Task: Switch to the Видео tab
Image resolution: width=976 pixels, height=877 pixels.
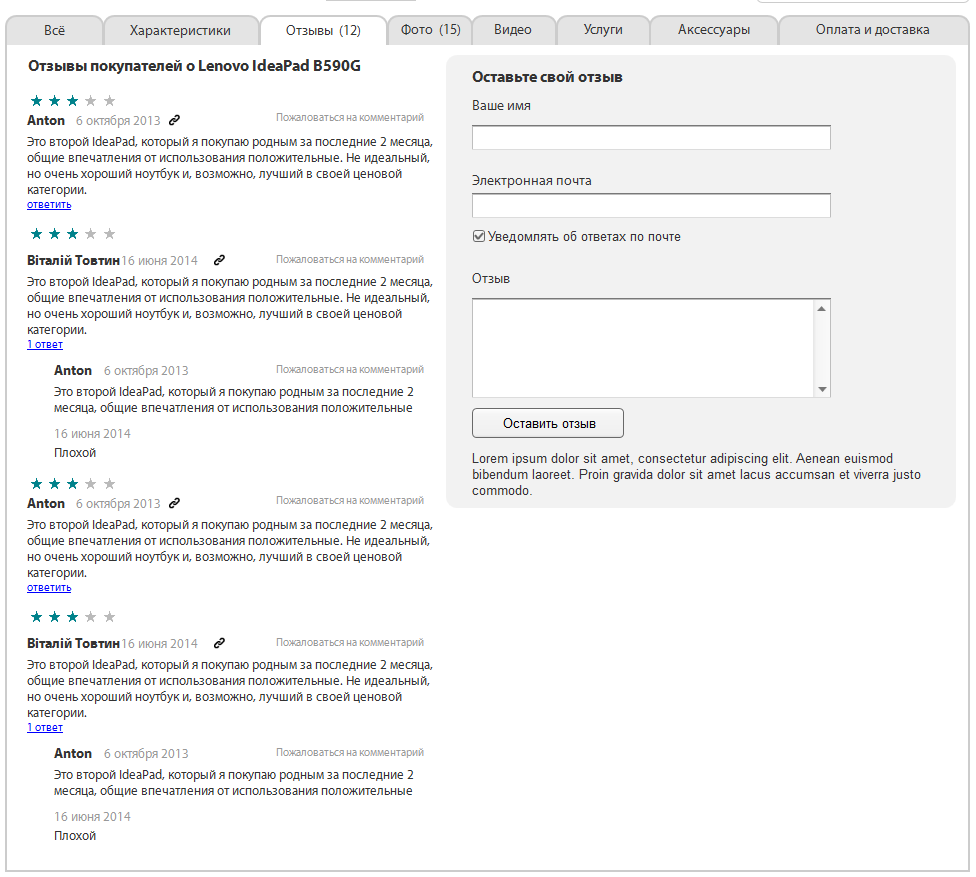Action: point(513,30)
